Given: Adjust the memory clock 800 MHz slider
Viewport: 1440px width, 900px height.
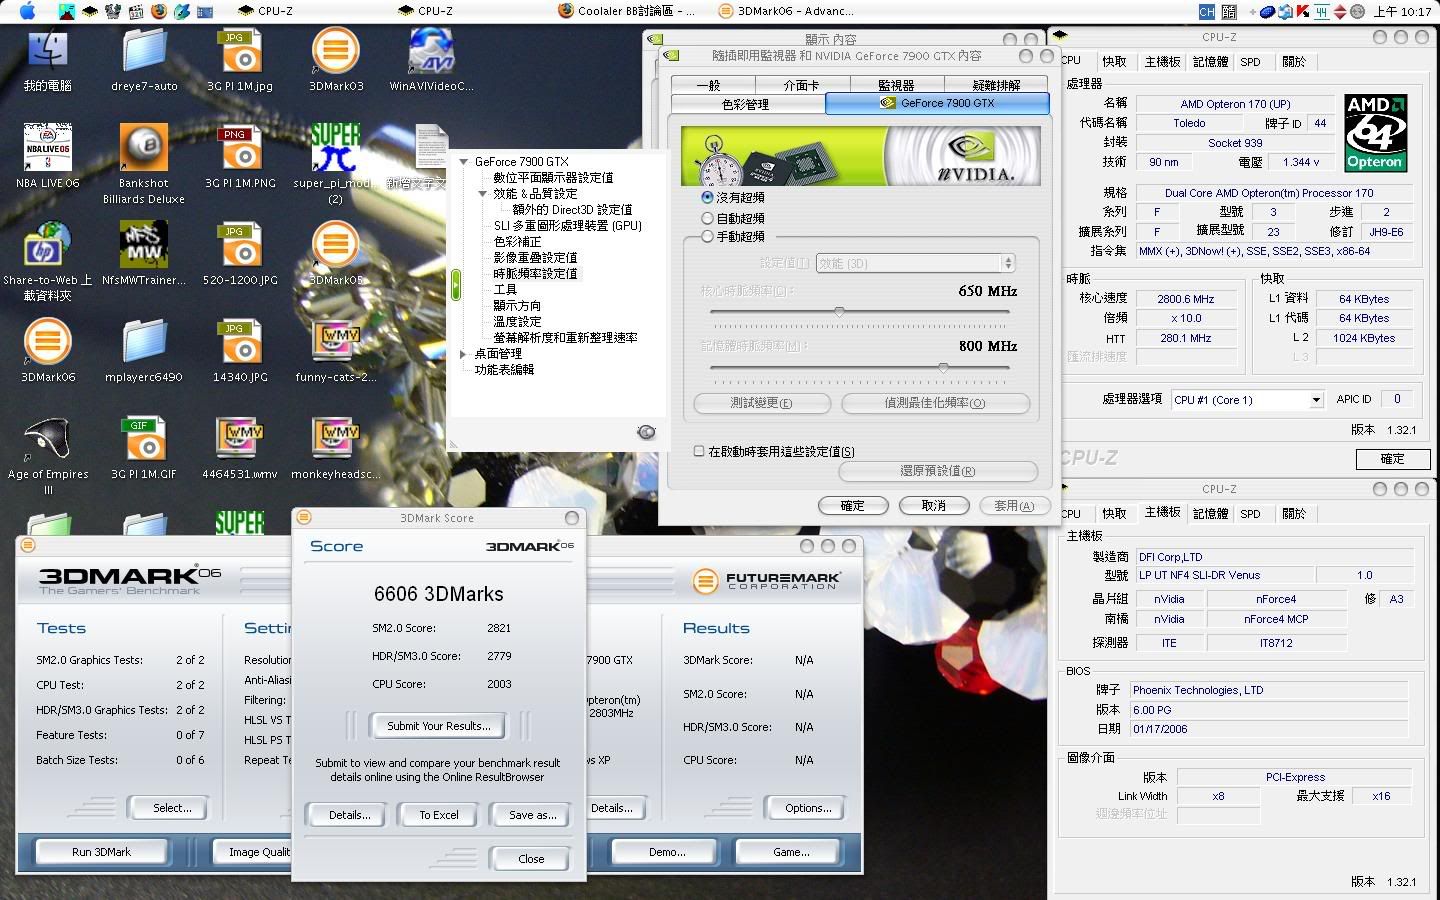Looking at the screenshot, I should [943, 368].
